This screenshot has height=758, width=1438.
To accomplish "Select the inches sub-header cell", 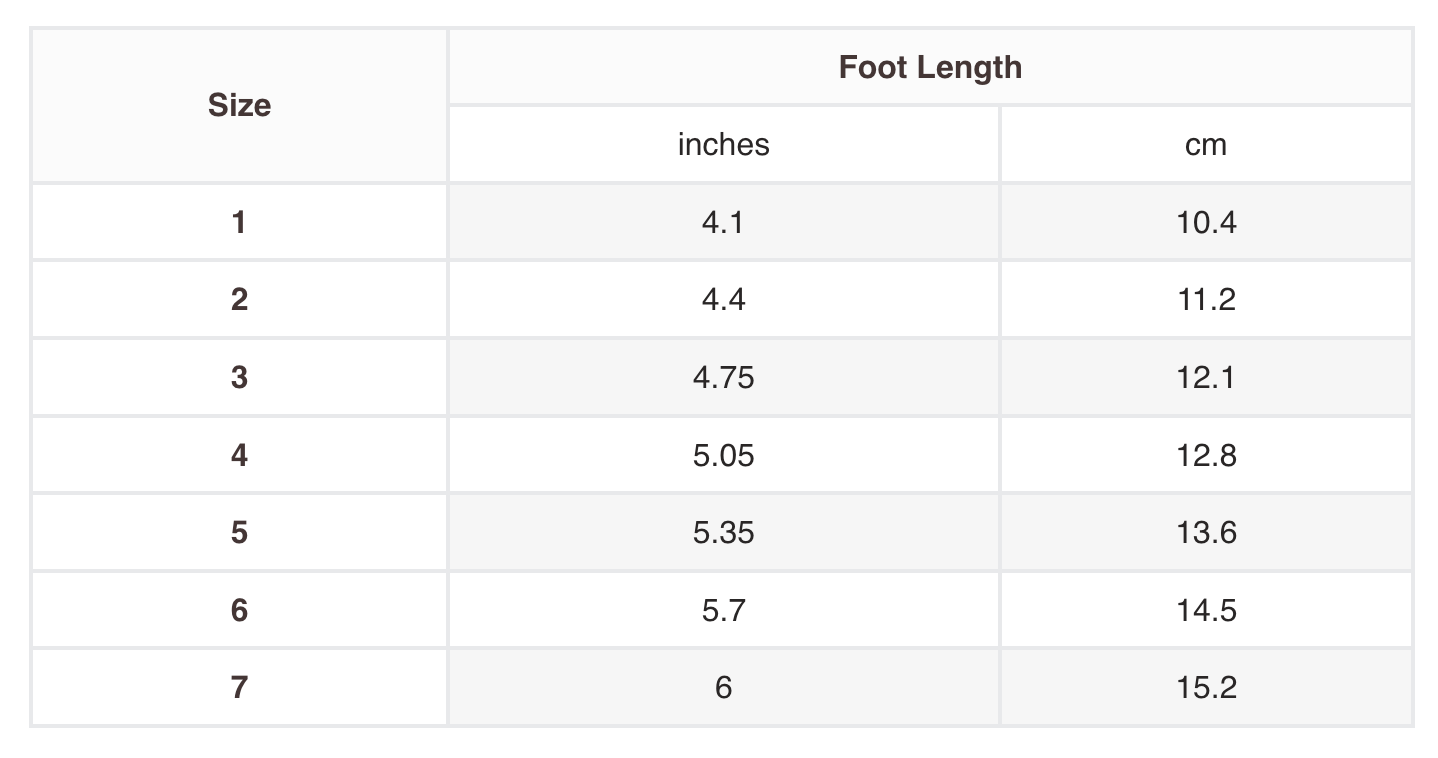I will pos(723,145).
